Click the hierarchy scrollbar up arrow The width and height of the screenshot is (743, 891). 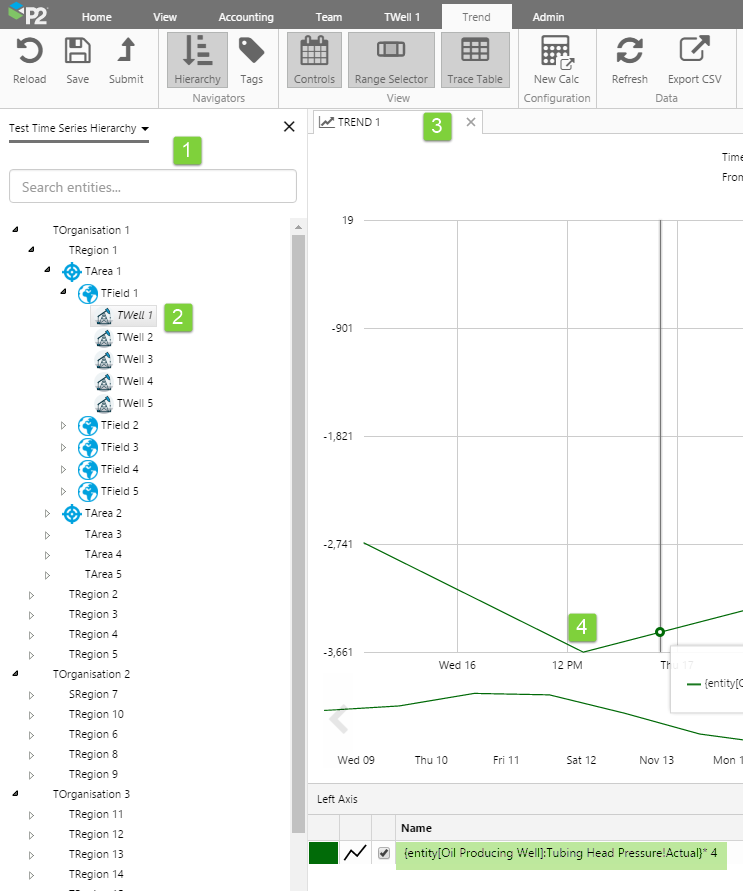(298, 227)
